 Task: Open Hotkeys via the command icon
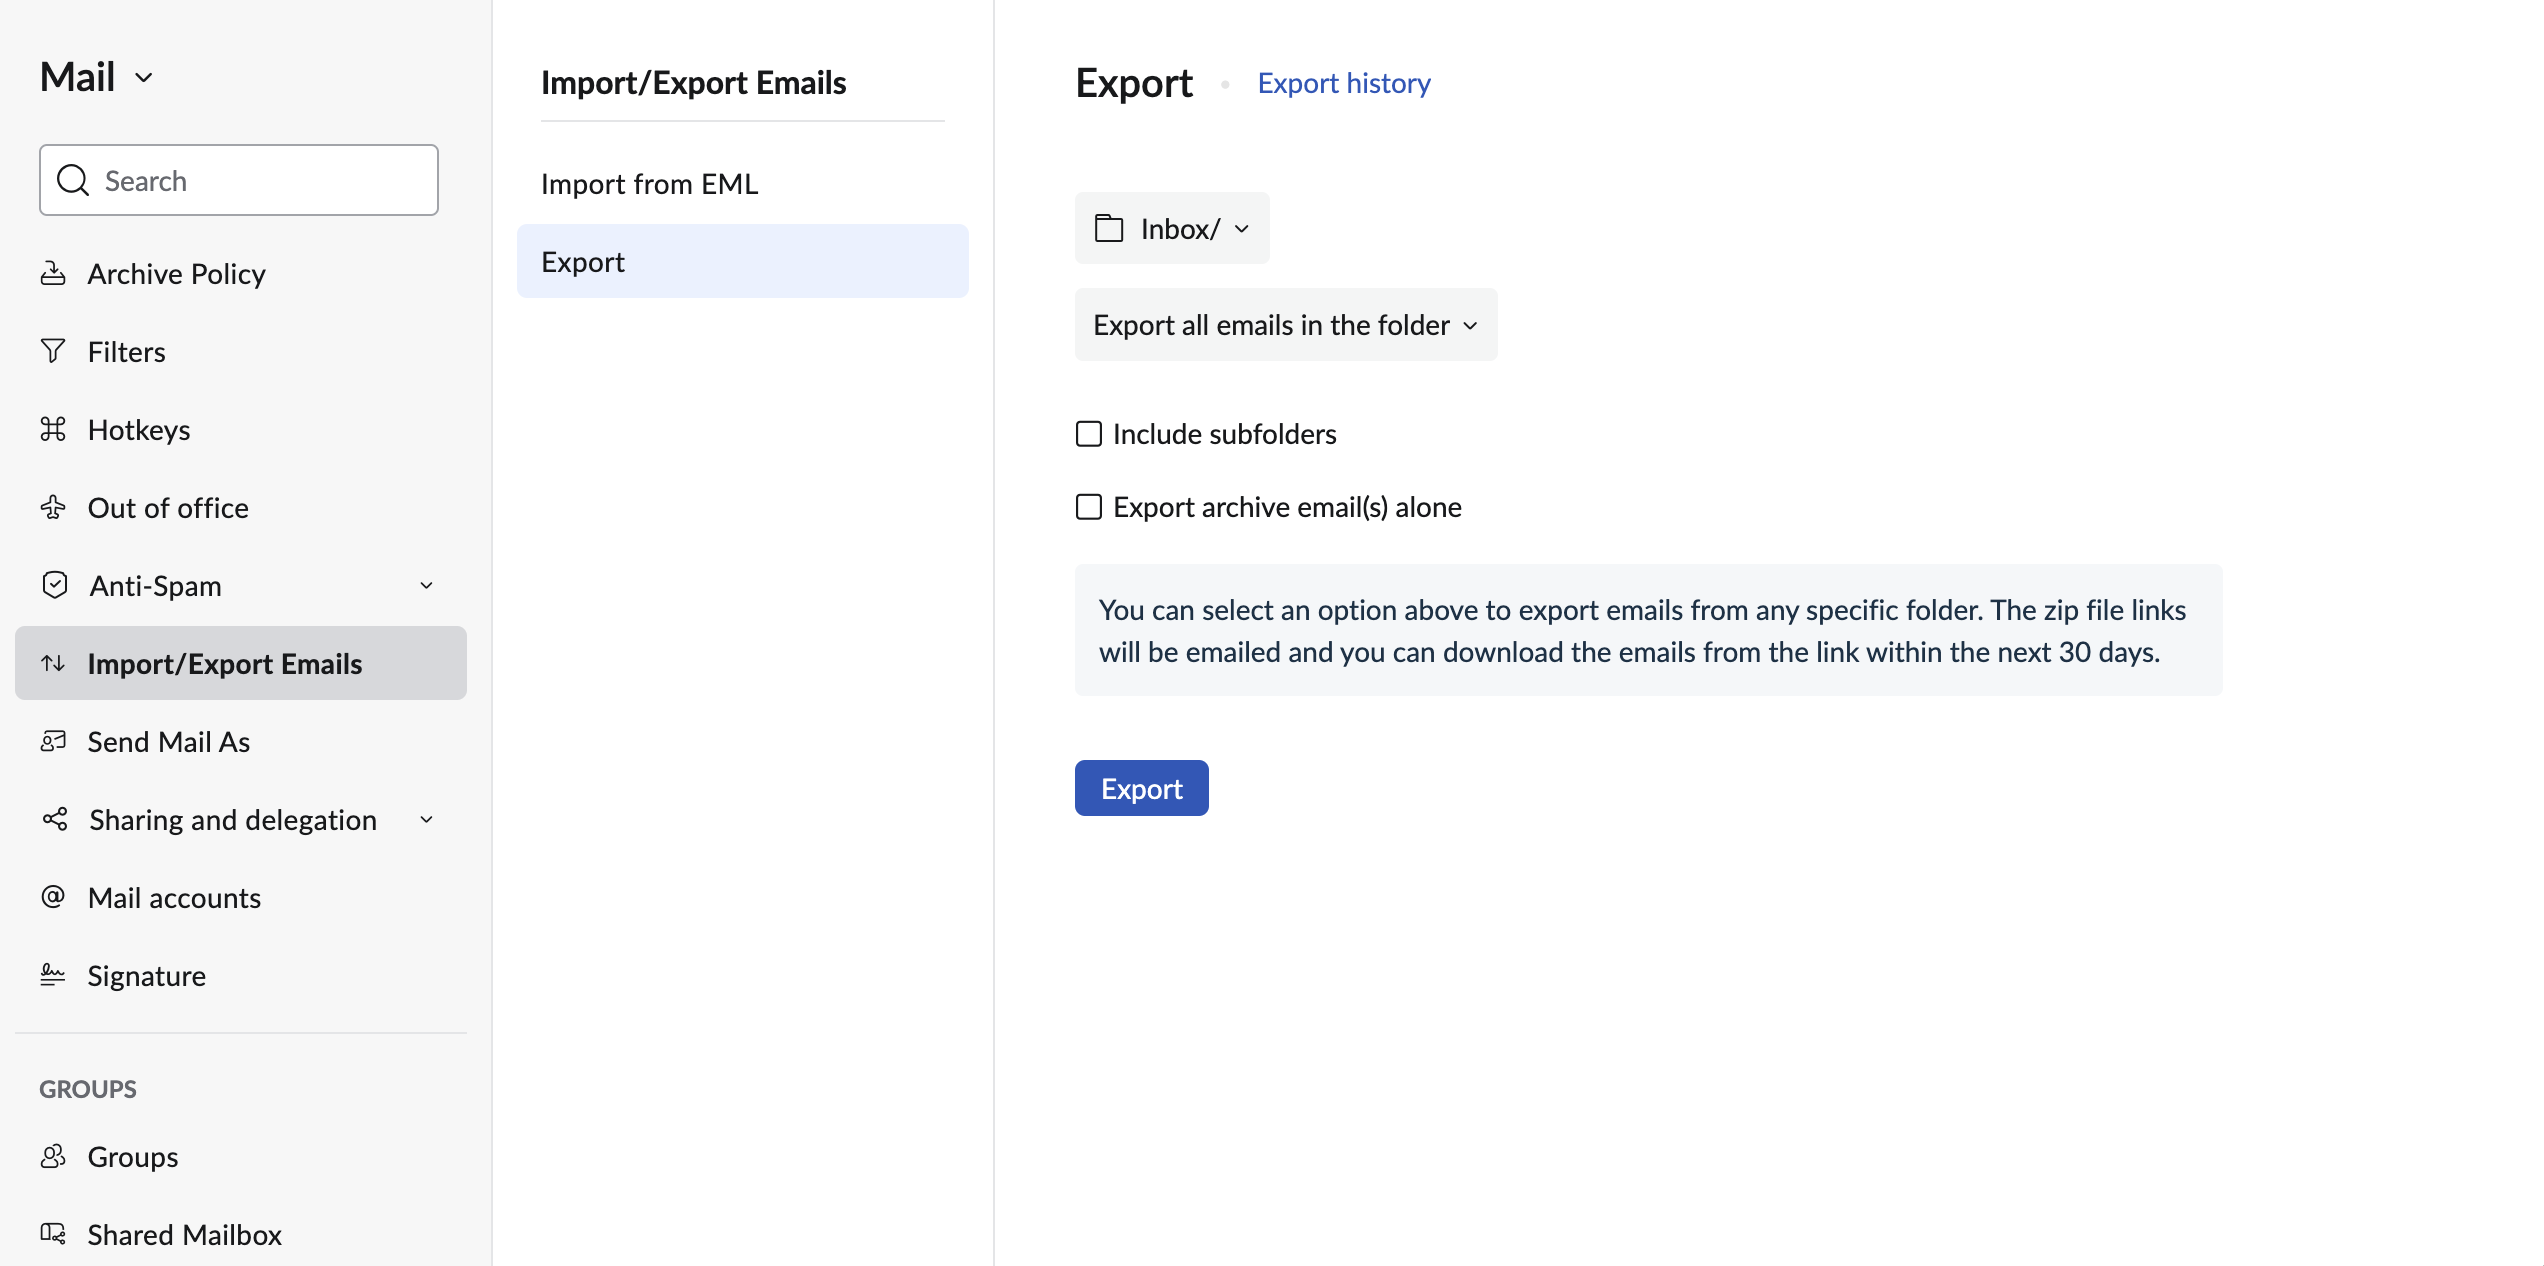tap(54, 429)
